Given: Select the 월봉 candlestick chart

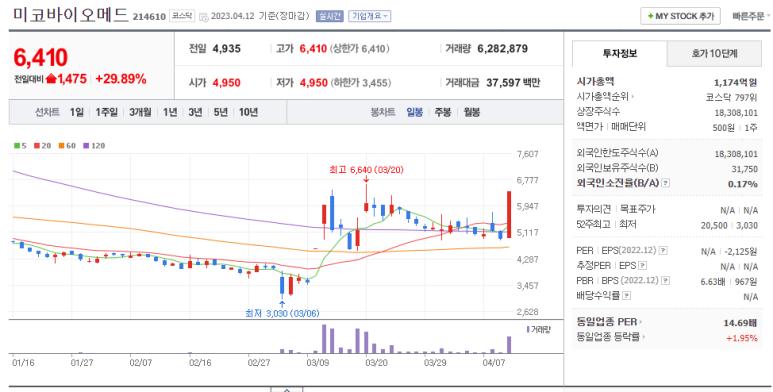Looking at the screenshot, I should click(x=472, y=112).
